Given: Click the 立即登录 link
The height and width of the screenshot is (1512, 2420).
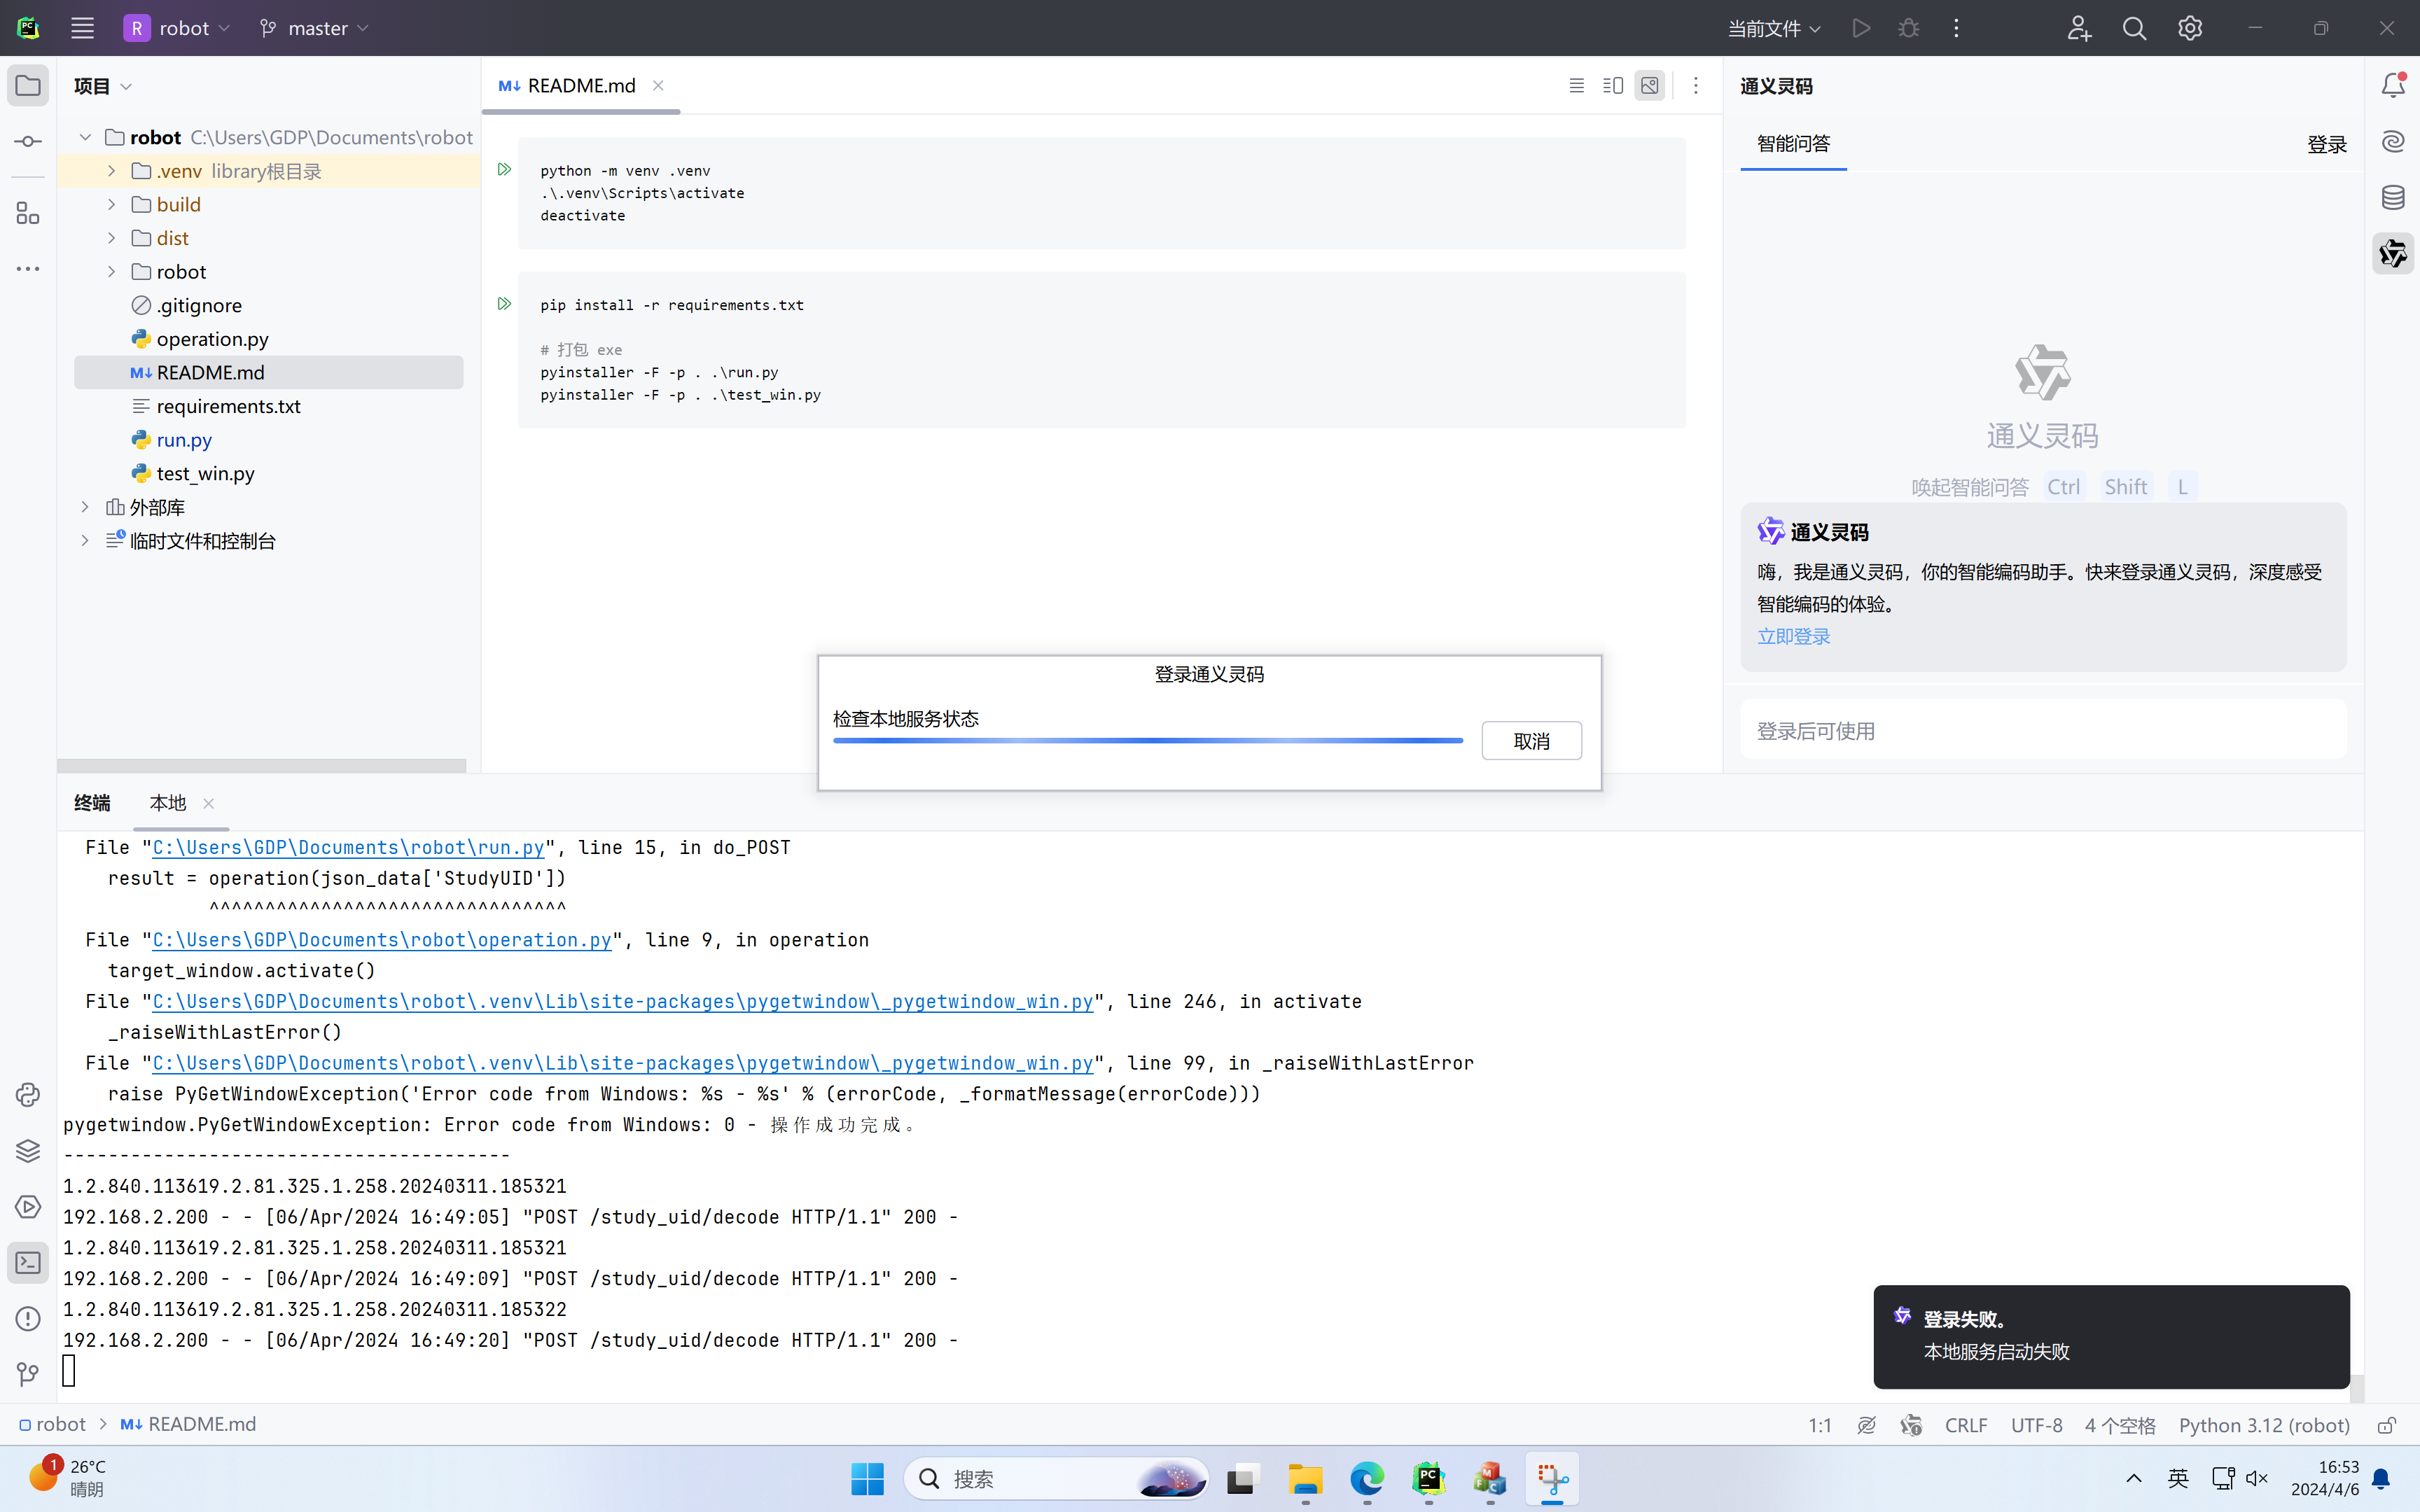Looking at the screenshot, I should coord(1793,637).
